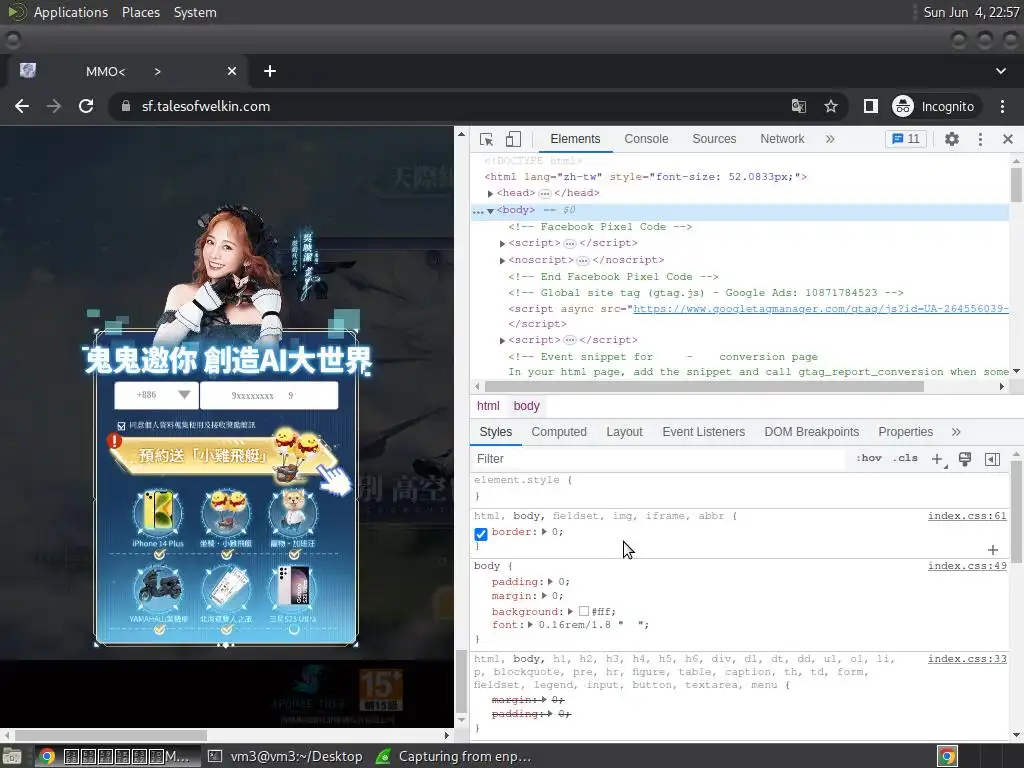Toggle the :hov element state button
Screen dimensions: 1024x768
[x=869, y=458]
